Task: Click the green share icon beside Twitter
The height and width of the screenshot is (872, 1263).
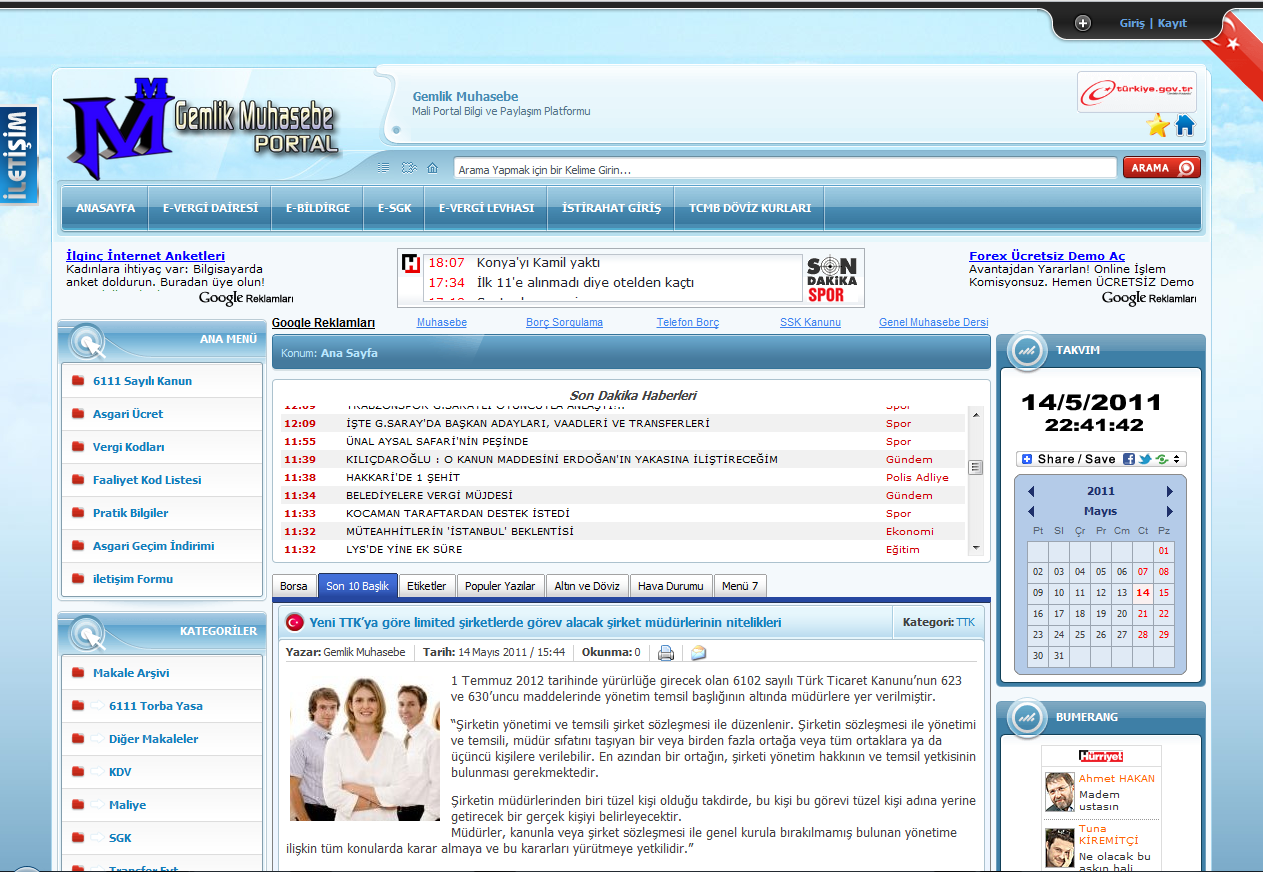Action: point(1161,459)
